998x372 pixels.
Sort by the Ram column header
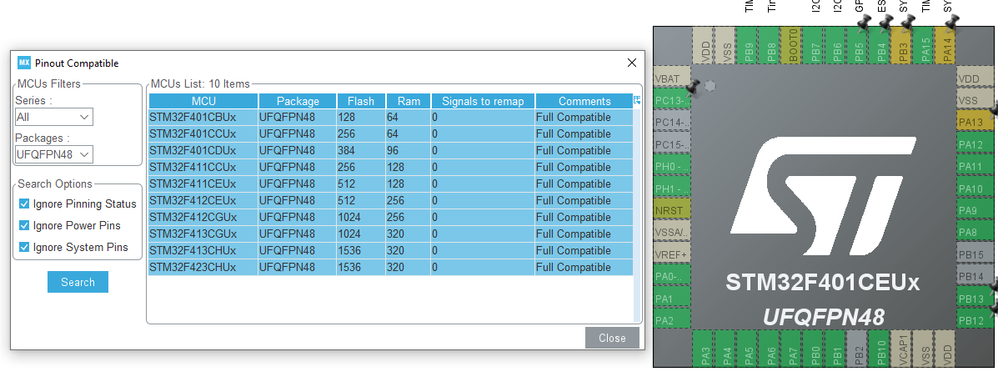pos(409,101)
